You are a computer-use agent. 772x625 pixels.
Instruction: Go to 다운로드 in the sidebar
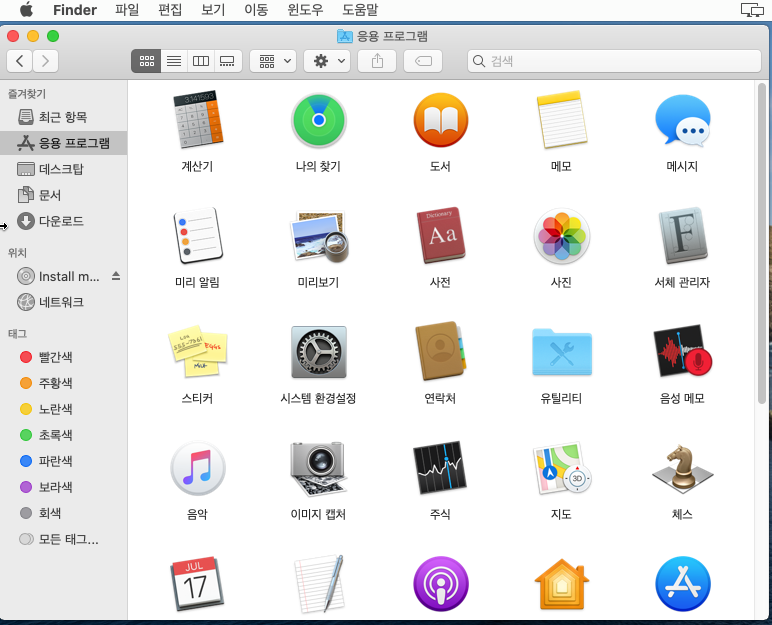(61, 221)
